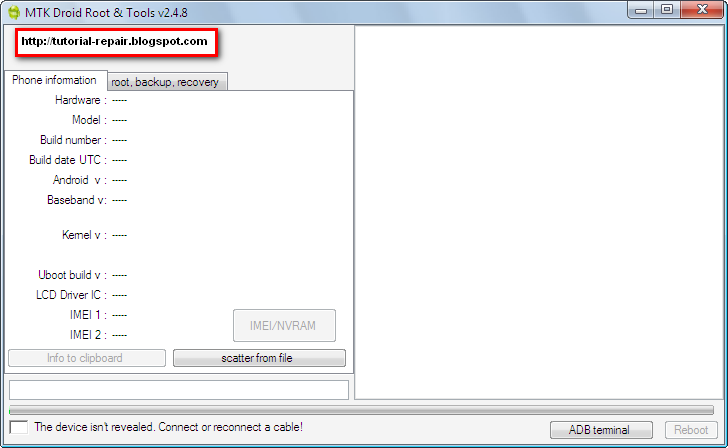
Task: Open the root, backup, recovery tab
Action: 166,82
